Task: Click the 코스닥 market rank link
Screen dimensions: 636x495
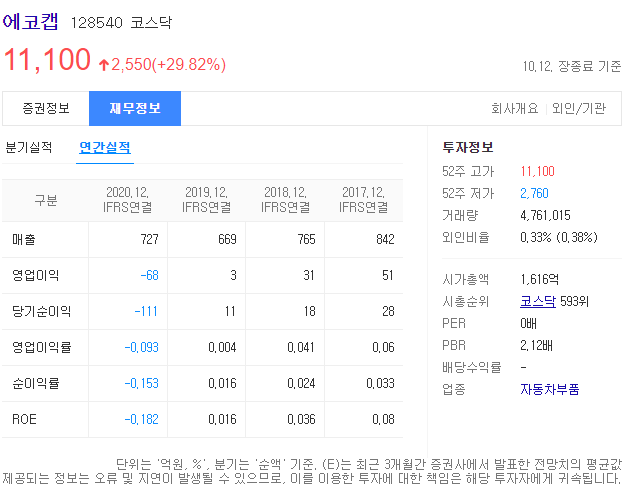Action: click(538, 301)
